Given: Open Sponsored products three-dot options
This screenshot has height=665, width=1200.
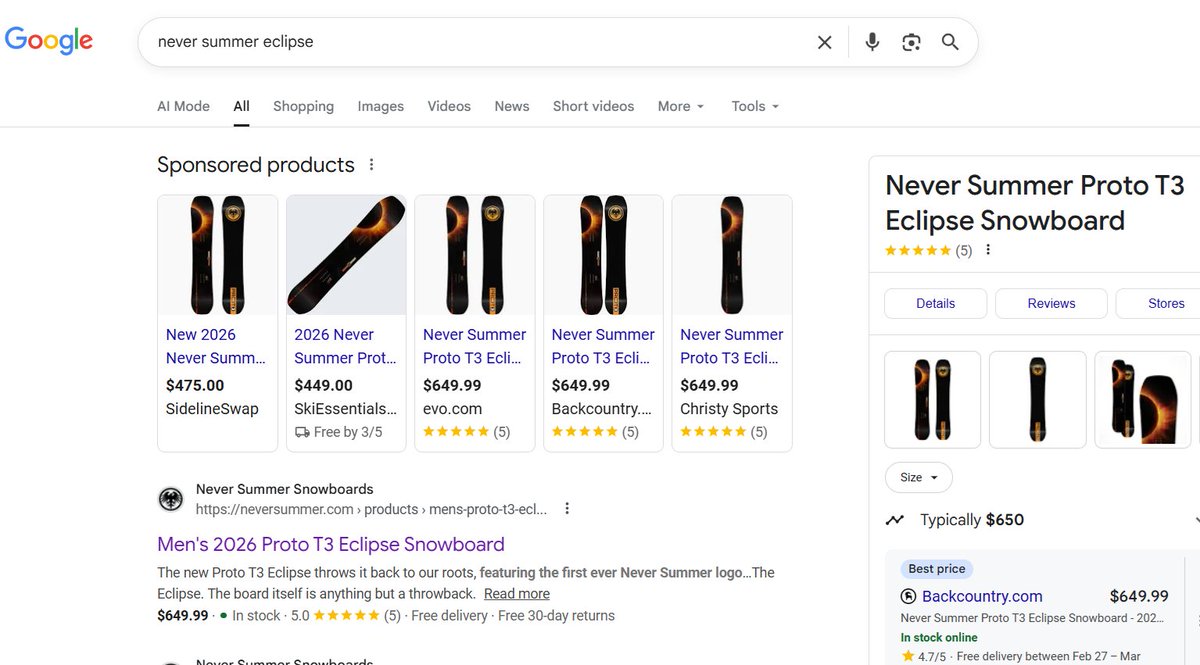Looking at the screenshot, I should tap(372, 164).
